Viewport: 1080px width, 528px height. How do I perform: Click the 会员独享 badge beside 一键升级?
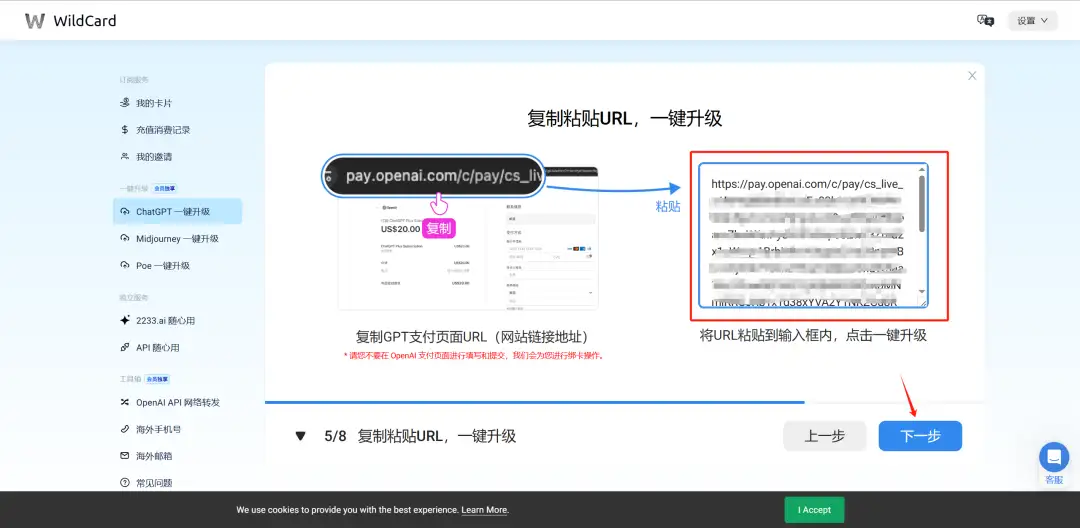click(x=165, y=188)
